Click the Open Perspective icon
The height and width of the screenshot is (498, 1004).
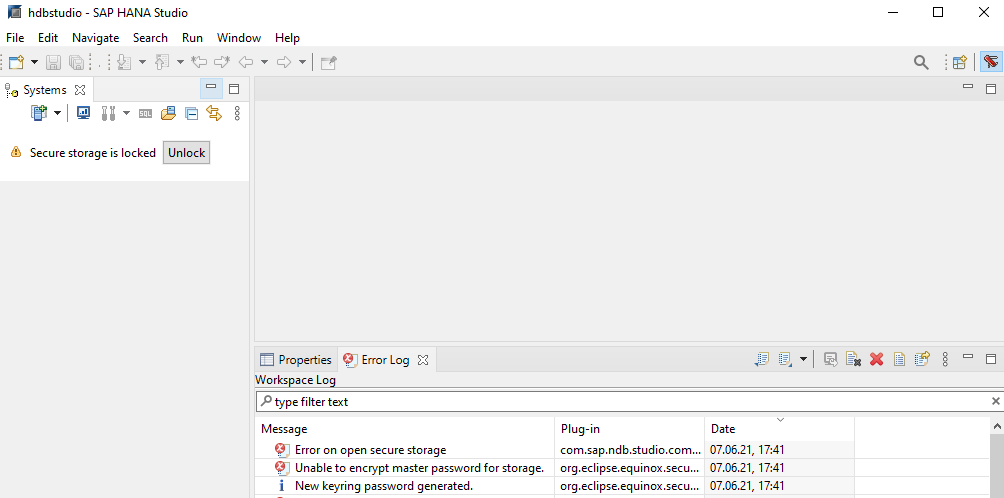(x=959, y=62)
